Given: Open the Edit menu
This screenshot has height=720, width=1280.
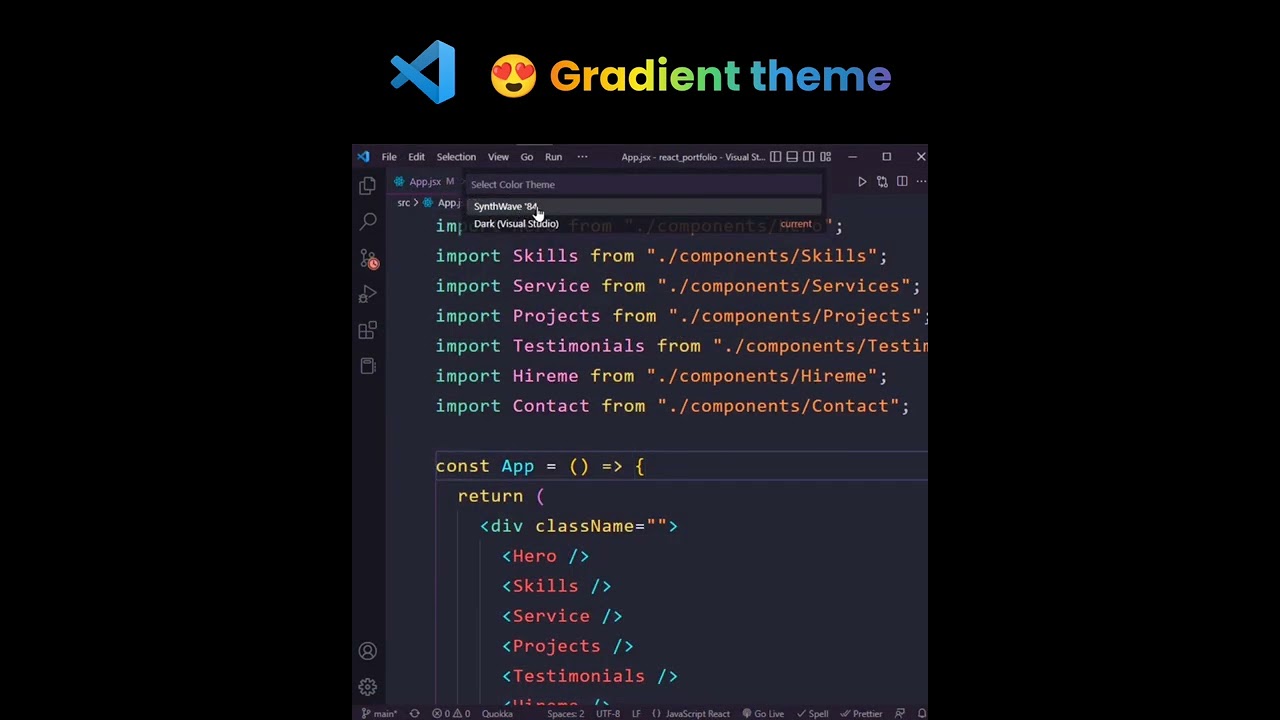Looking at the screenshot, I should point(416,157).
